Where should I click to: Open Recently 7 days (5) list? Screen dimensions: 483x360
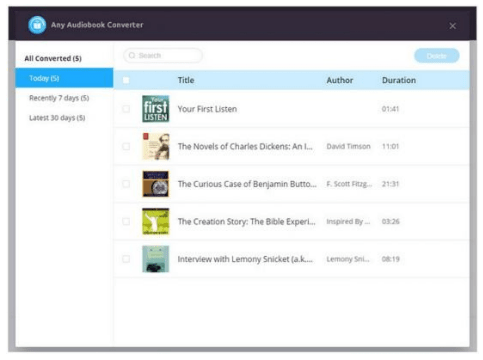(x=59, y=98)
